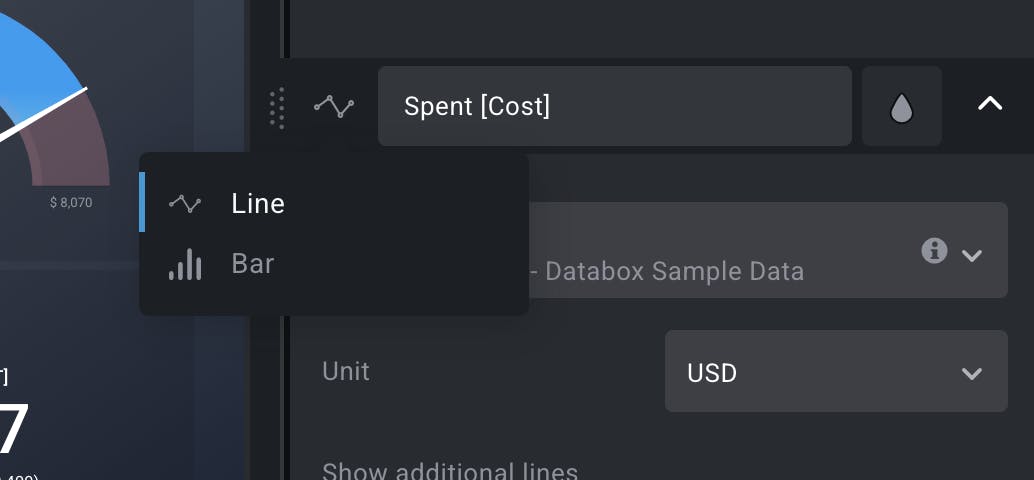Open the chart type icon beside Spent [Cost]
Viewport: 1034px width, 480px height.
coord(334,106)
